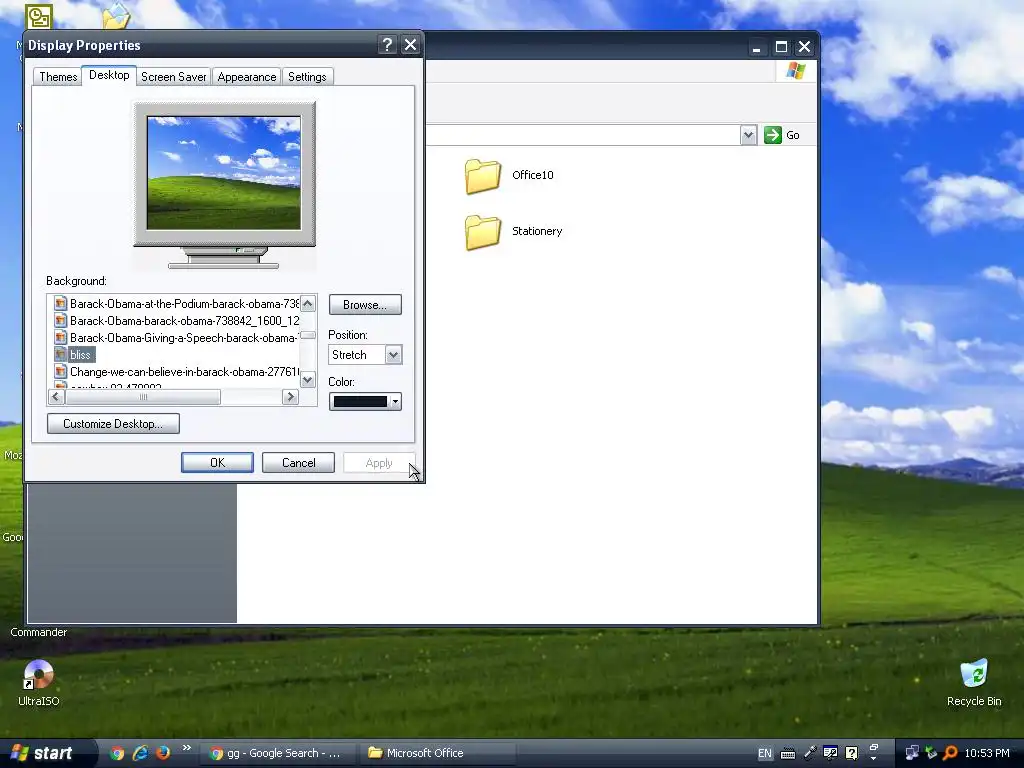1024x768 pixels.
Task: Click the Windows flag logo in Explorer
Action: coord(795,71)
